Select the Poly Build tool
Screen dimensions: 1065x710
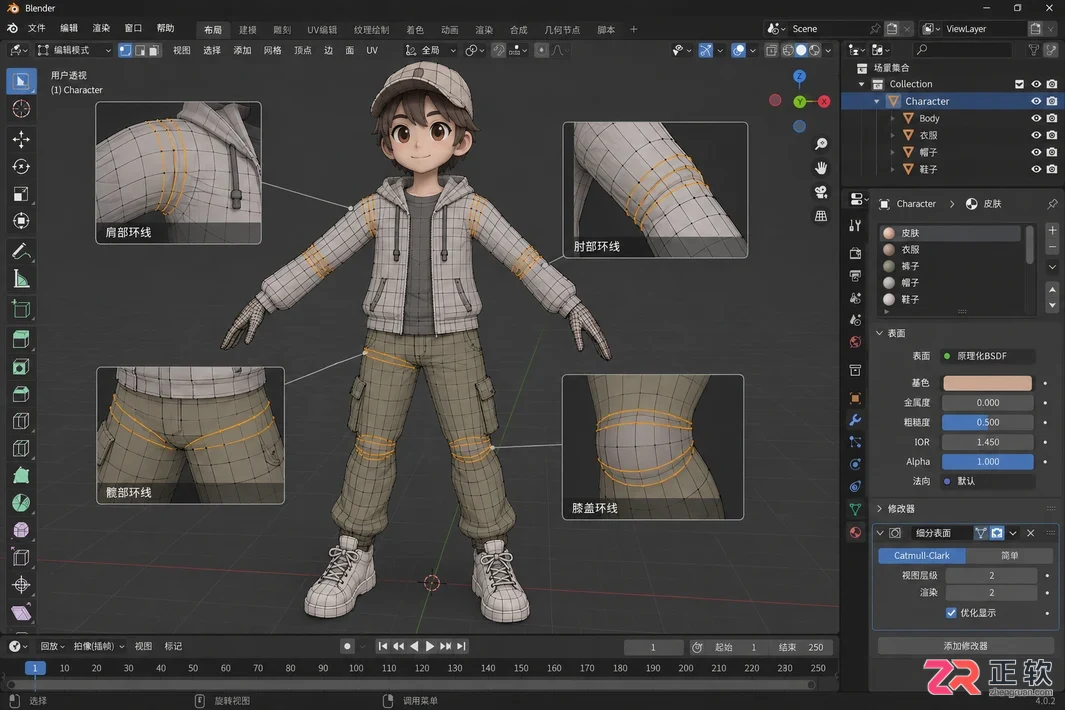click(21, 476)
